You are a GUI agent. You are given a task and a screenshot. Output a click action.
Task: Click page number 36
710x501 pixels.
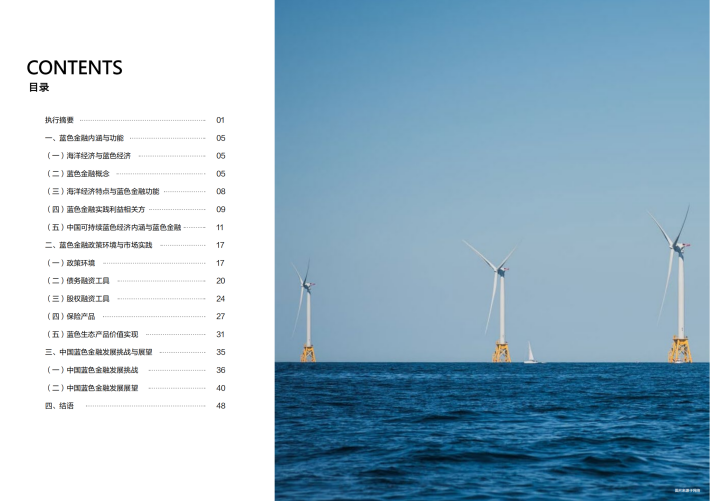click(221, 370)
